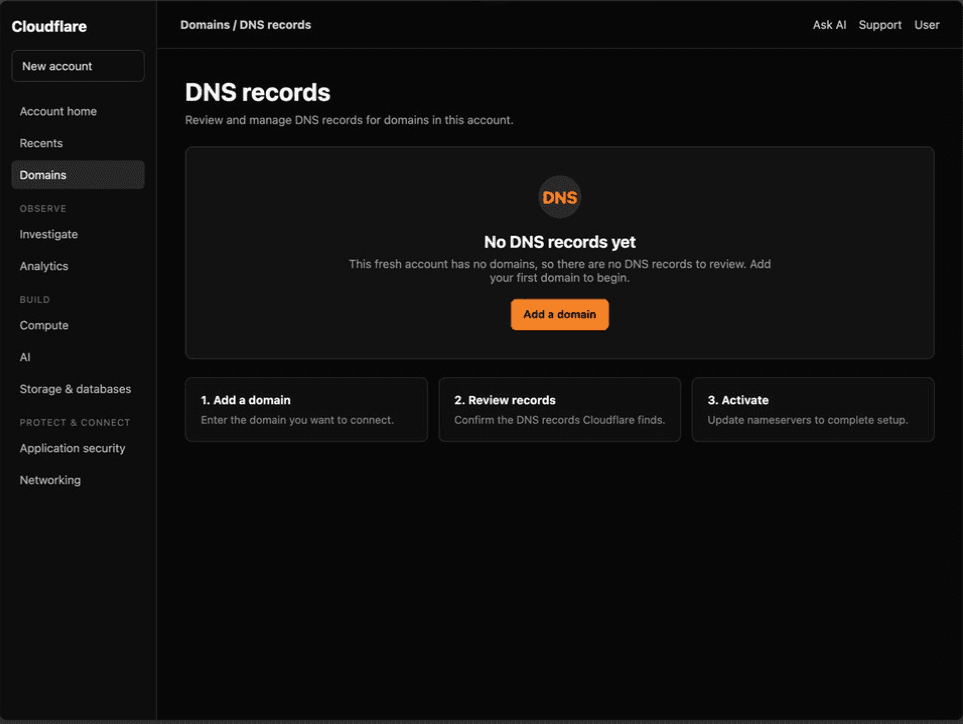The height and width of the screenshot is (724, 963).
Task: Click the 'Review and manage DNS records' subtitle
Action: 349,120
